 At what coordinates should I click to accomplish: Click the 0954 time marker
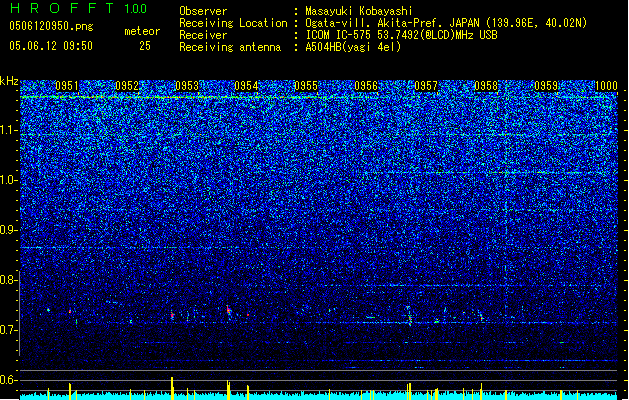pos(246,86)
